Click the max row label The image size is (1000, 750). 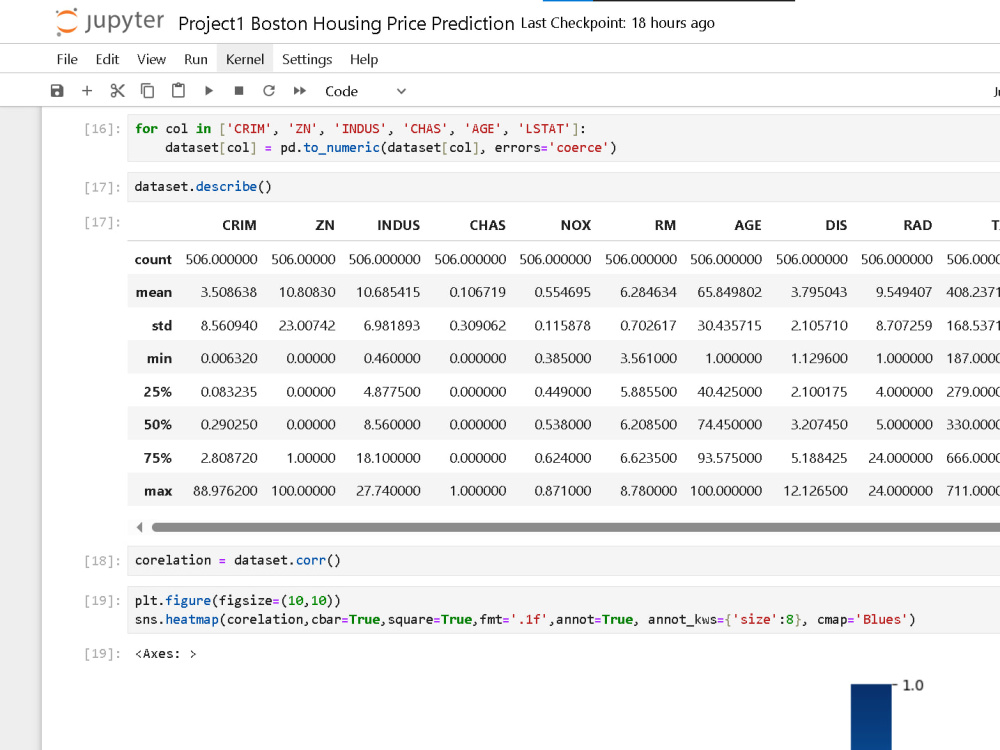tap(158, 491)
